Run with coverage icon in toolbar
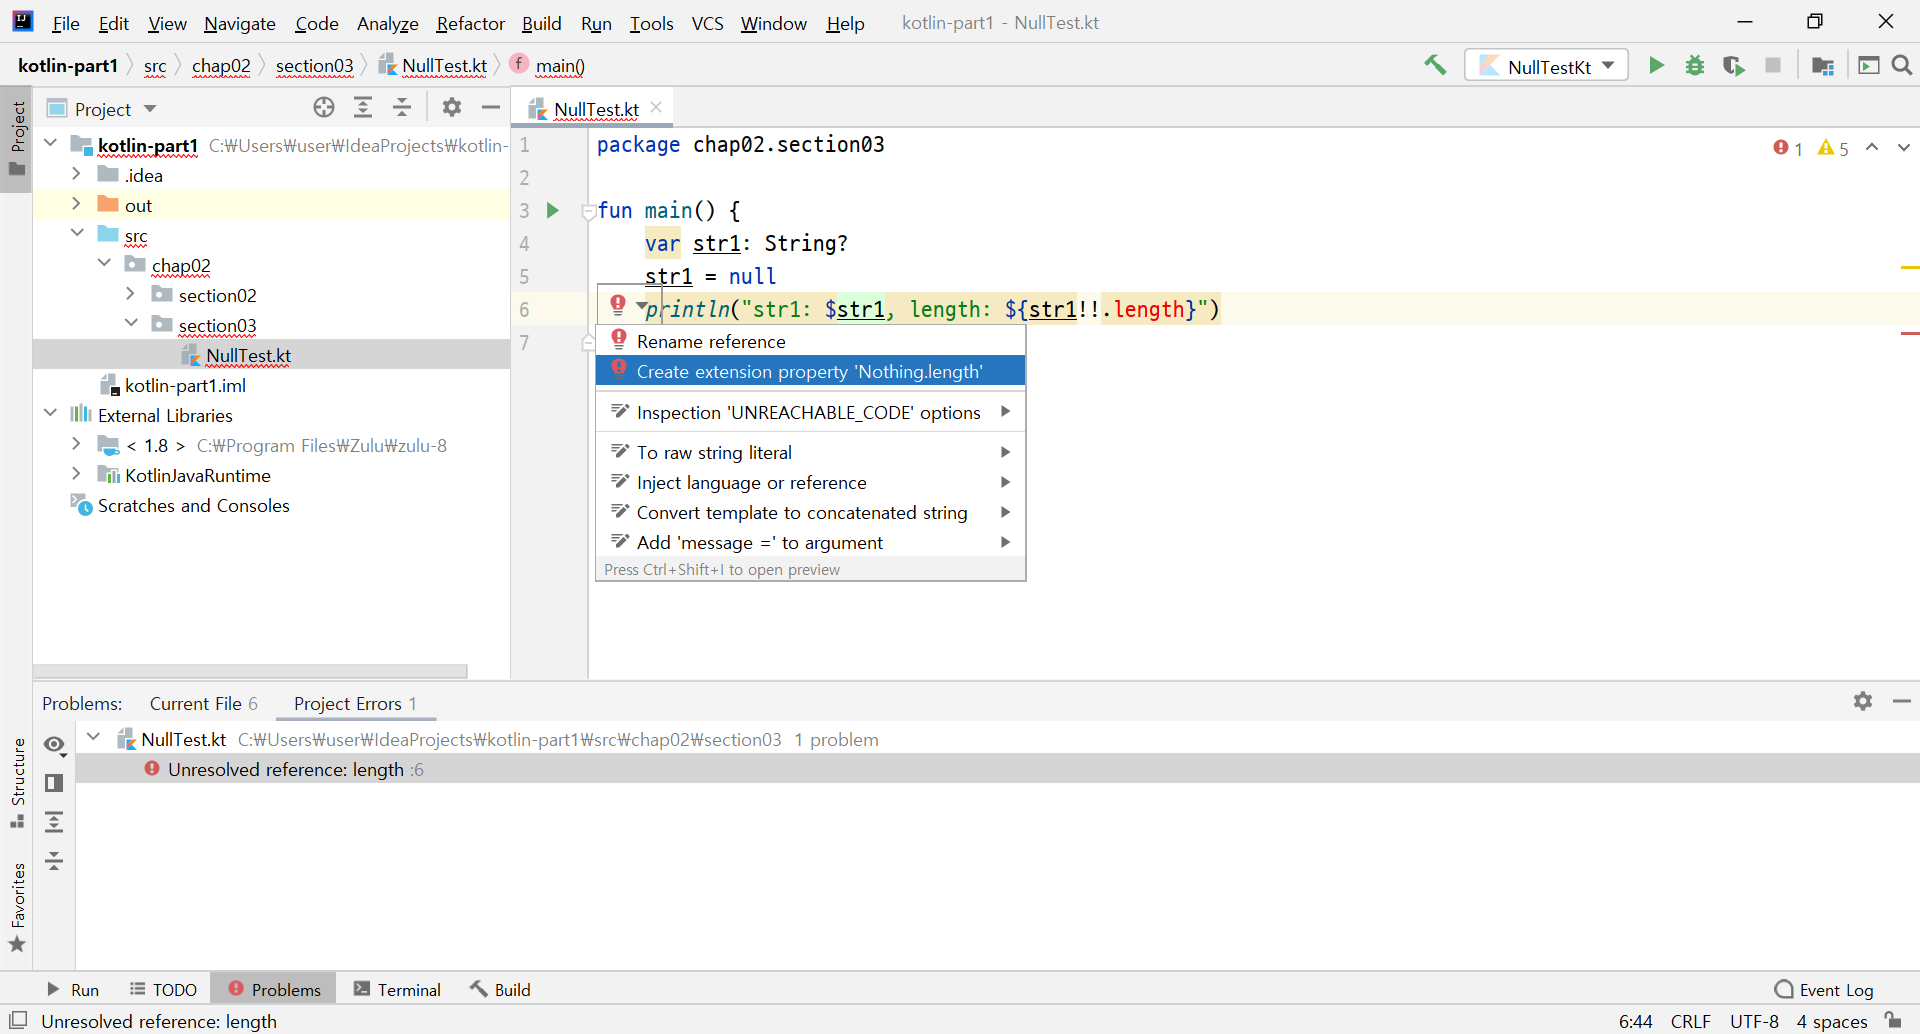This screenshot has width=1920, height=1034. (1734, 66)
